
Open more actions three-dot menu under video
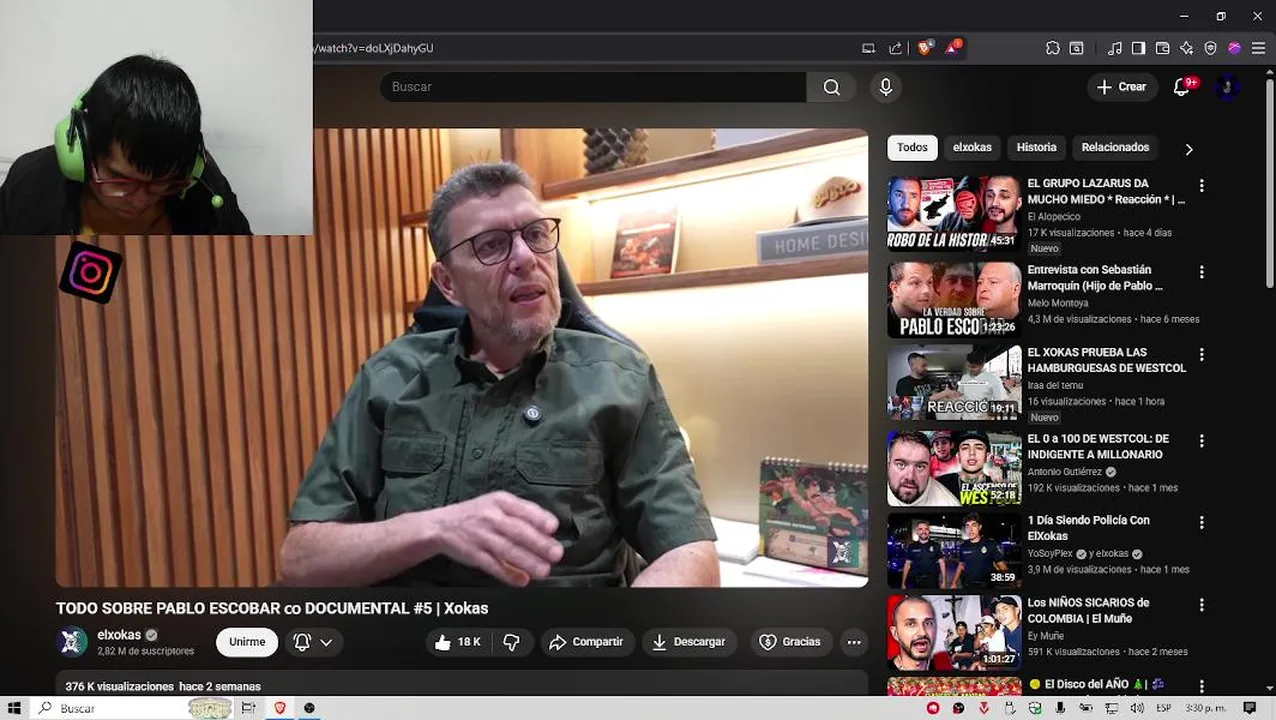click(853, 642)
